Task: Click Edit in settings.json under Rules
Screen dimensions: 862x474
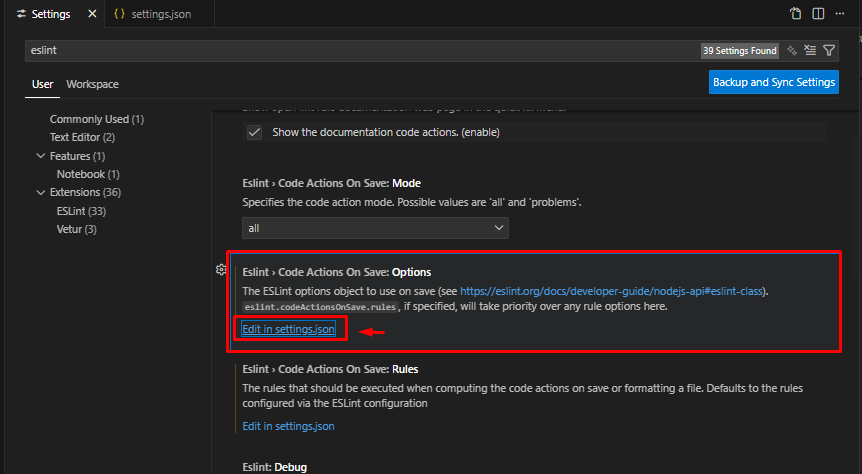Action: tap(289, 426)
